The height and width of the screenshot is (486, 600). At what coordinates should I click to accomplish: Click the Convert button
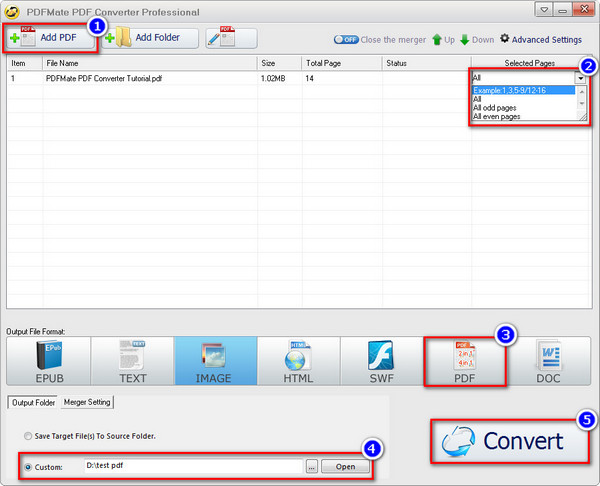coord(510,441)
